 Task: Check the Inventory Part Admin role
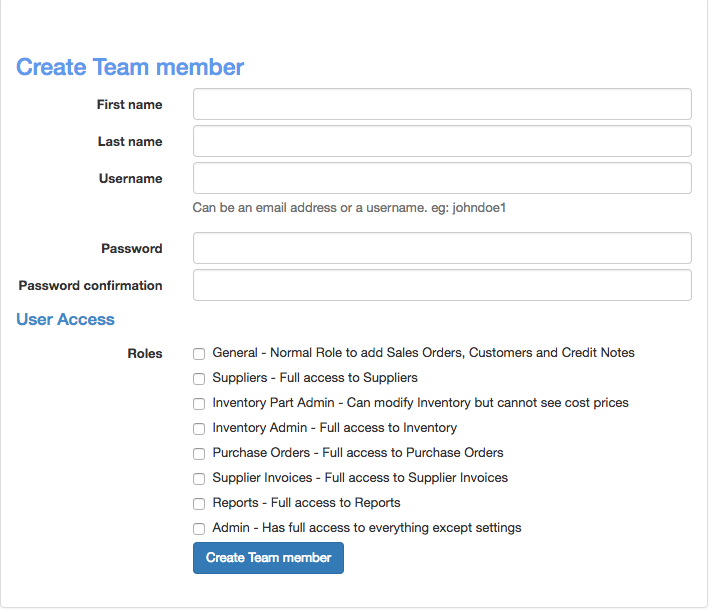coord(199,403)
